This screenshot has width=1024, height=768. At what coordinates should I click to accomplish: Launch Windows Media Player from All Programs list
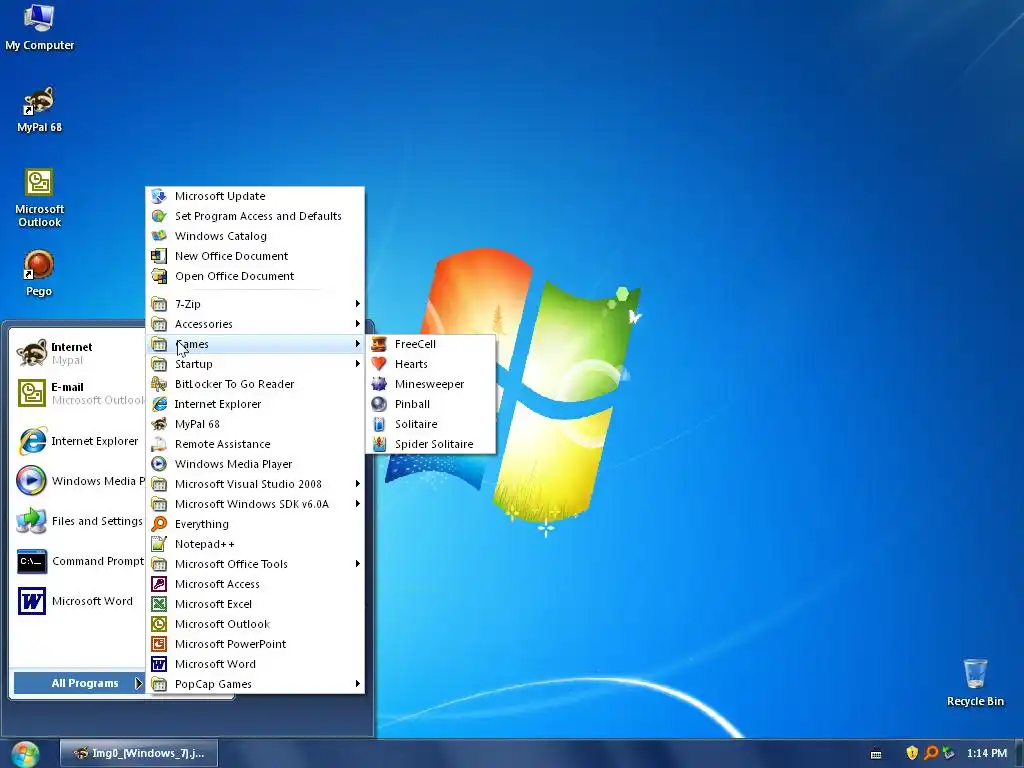pyautogui.click(x=255, y=464)
